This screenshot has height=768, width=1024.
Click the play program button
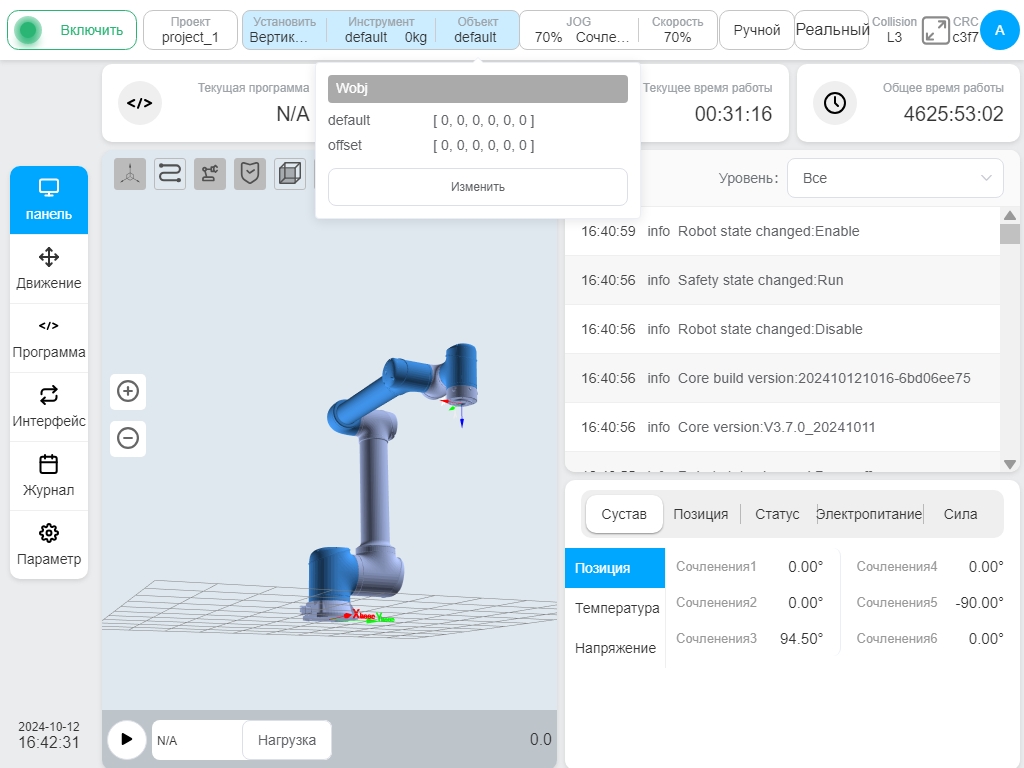click(127, 739)
